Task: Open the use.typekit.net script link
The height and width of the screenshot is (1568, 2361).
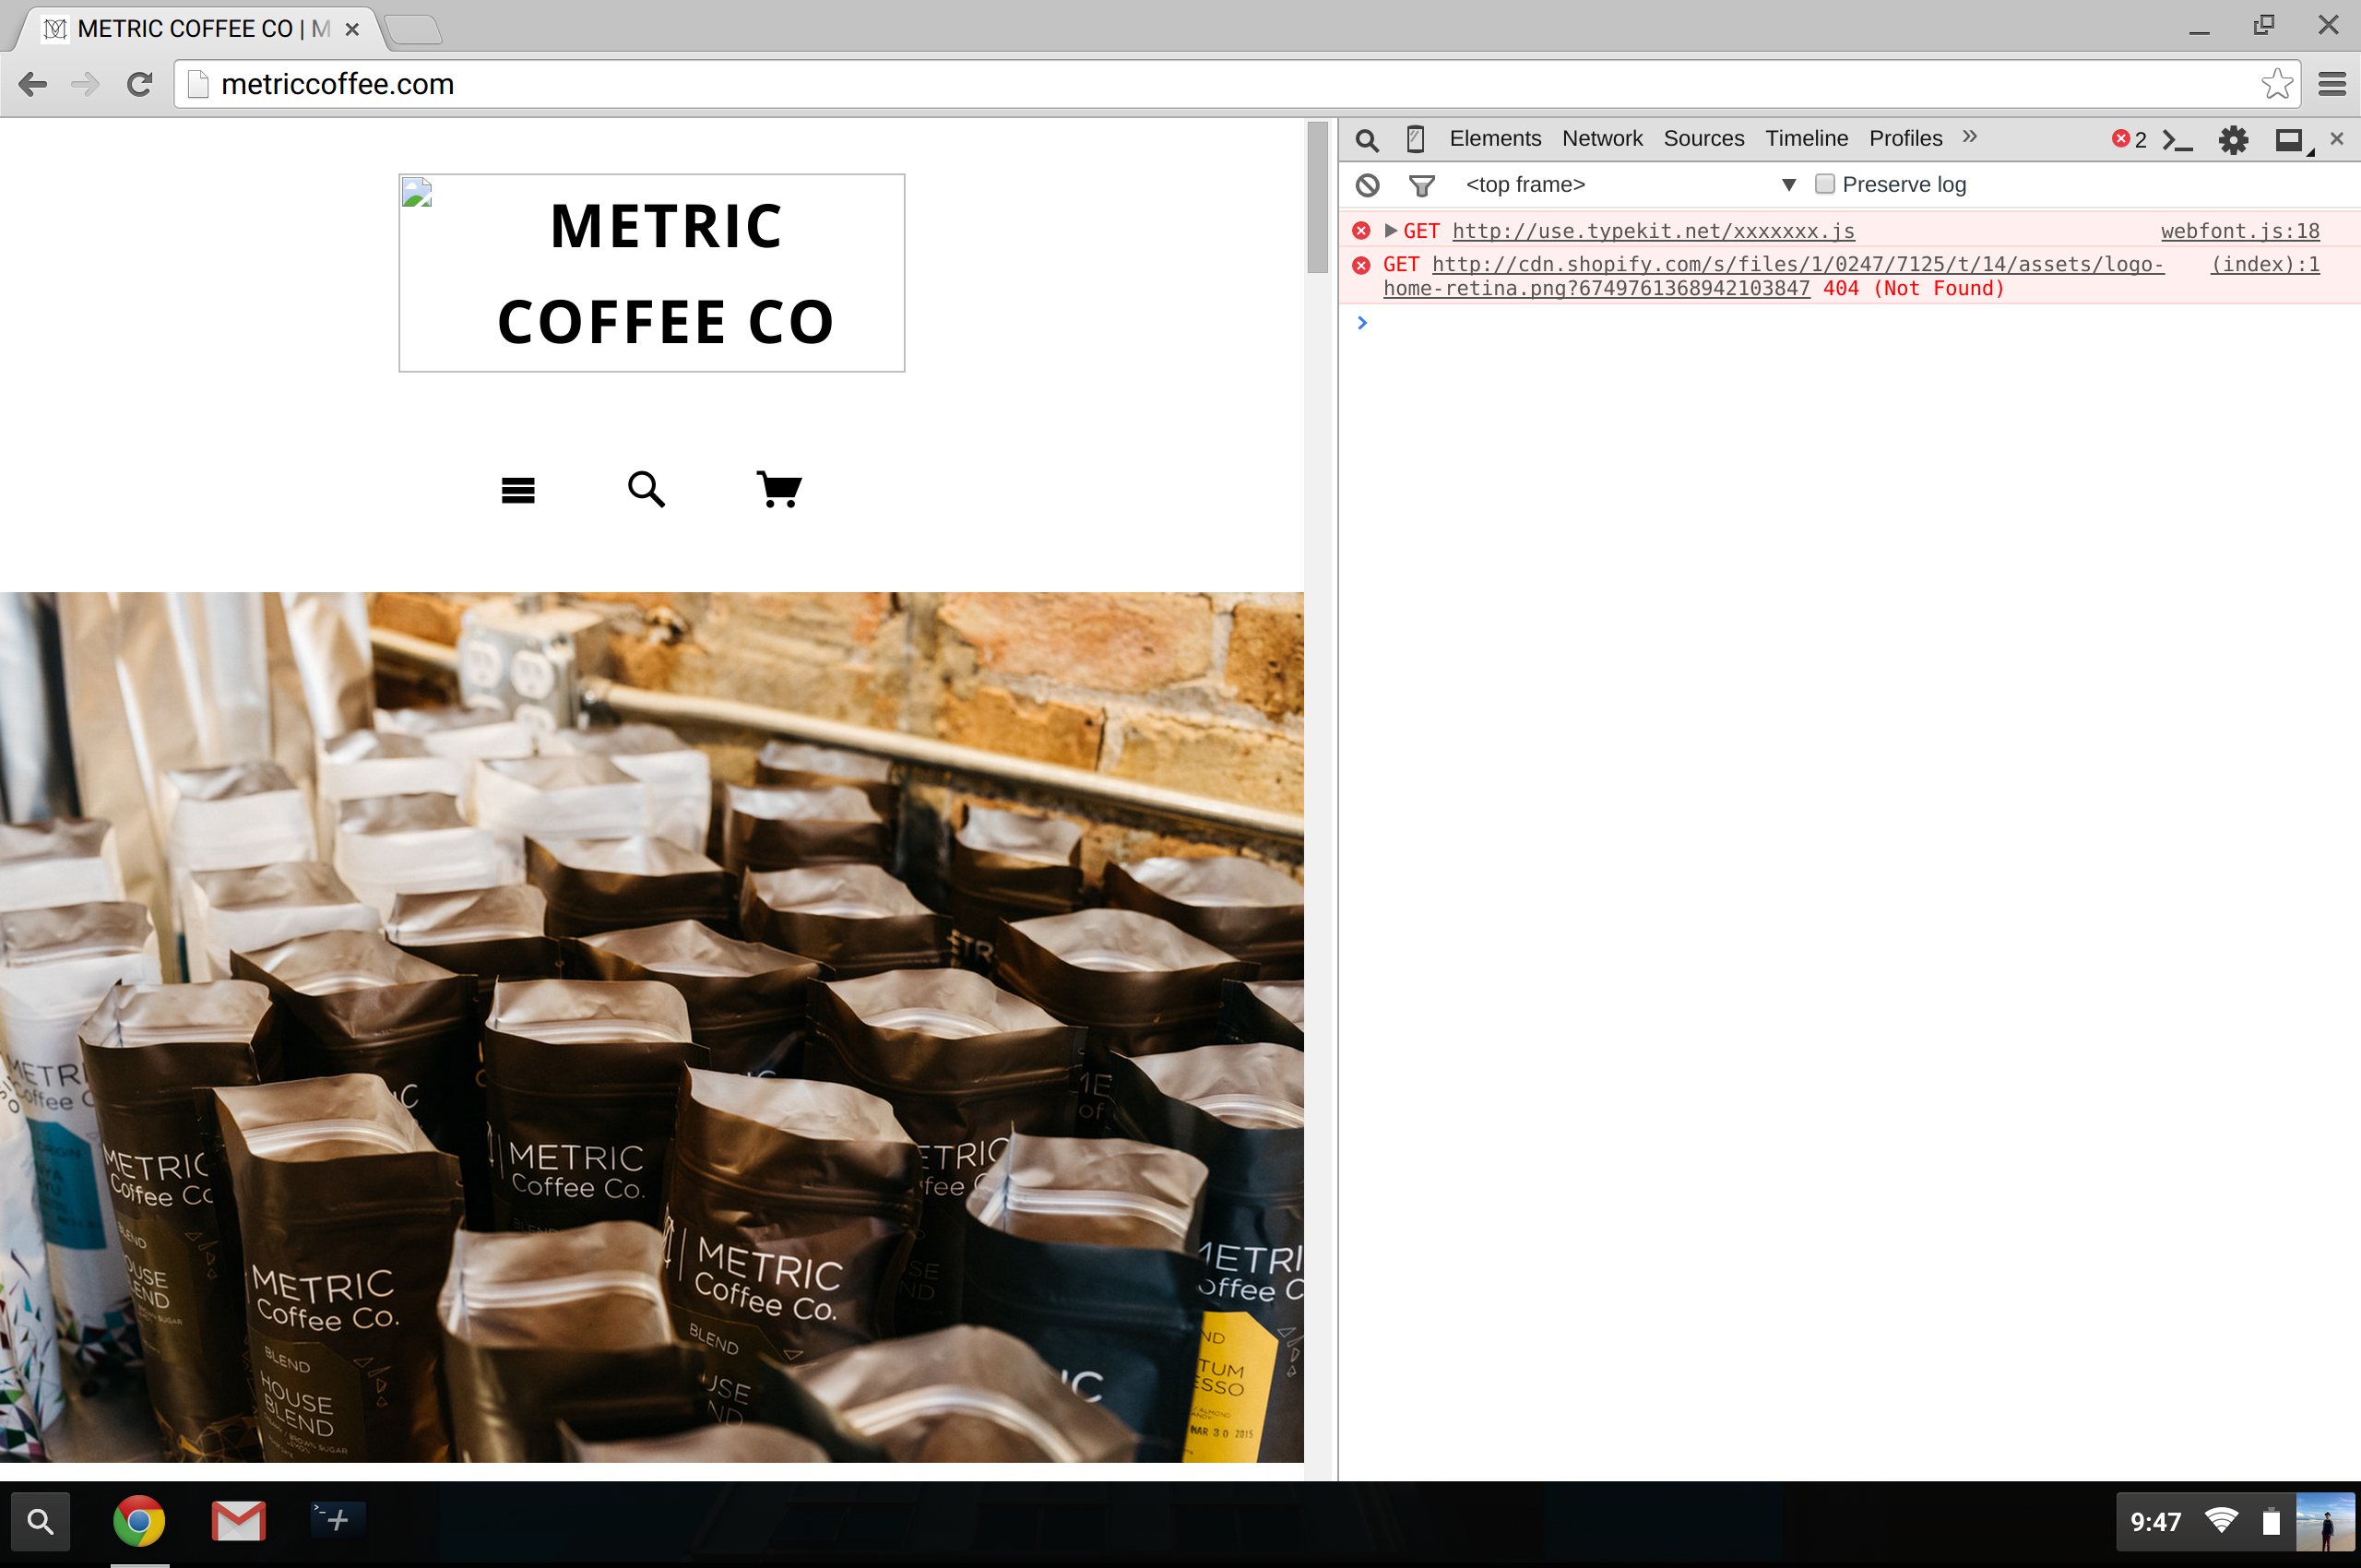Action: 1653,231
